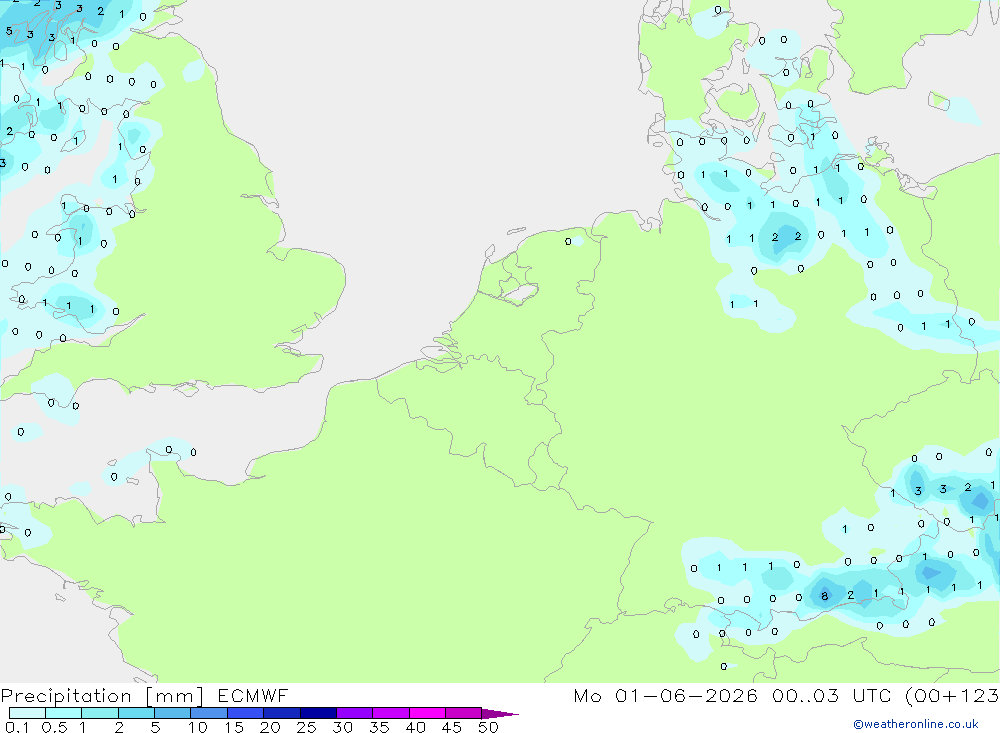The image size is (1000, 733).
Task: Click the '8' precipitation value on map
Action: (825, 596)
